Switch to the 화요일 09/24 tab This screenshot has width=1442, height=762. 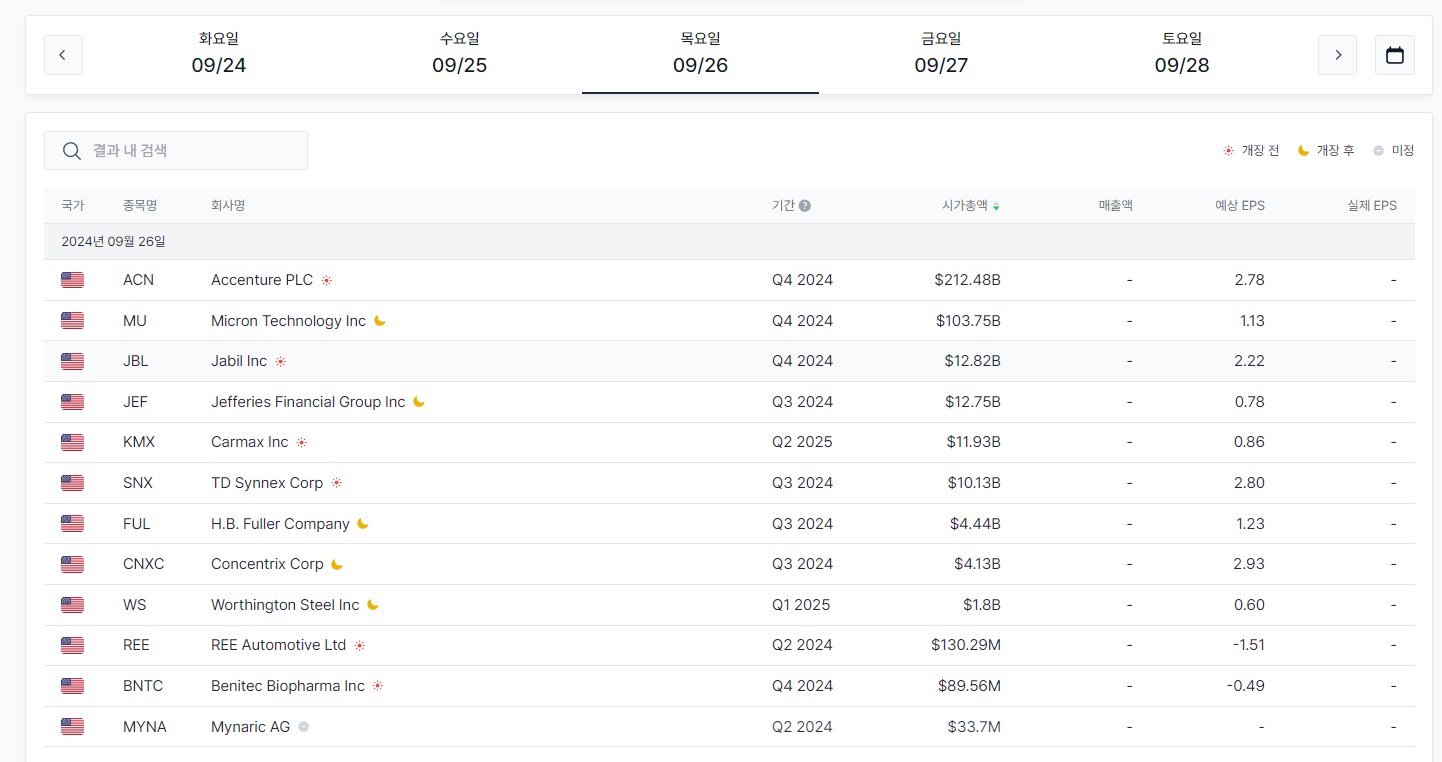[x=219, y=54]
